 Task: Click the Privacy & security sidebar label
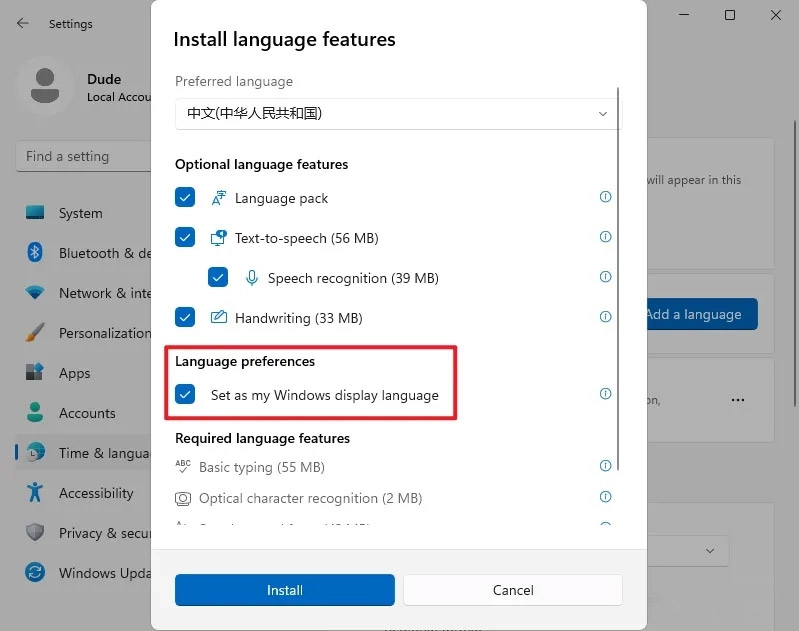(x=105, y=533)
